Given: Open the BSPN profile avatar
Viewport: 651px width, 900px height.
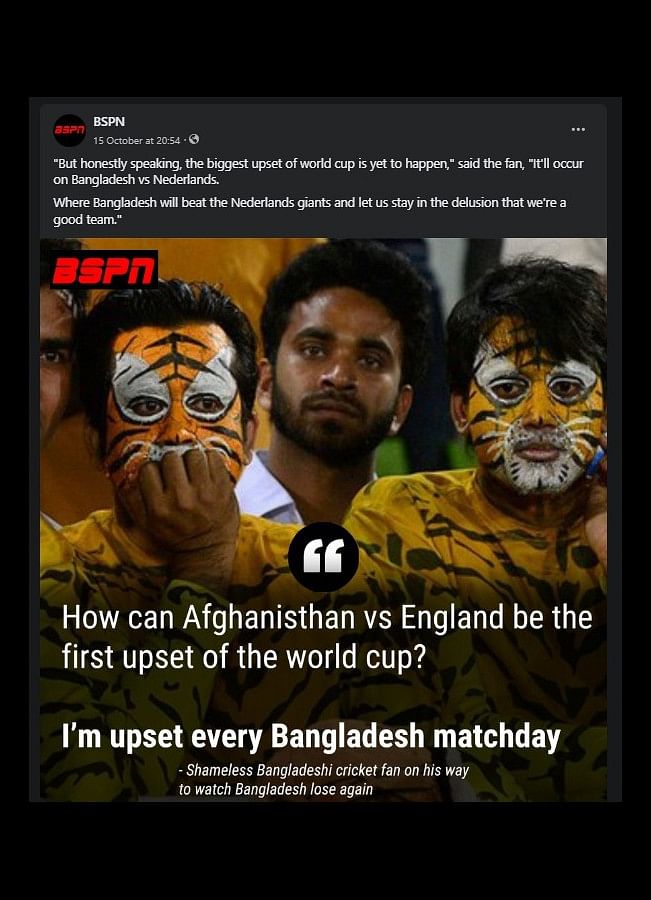Looking at the screenshot, I should click(x=69, y=131).
